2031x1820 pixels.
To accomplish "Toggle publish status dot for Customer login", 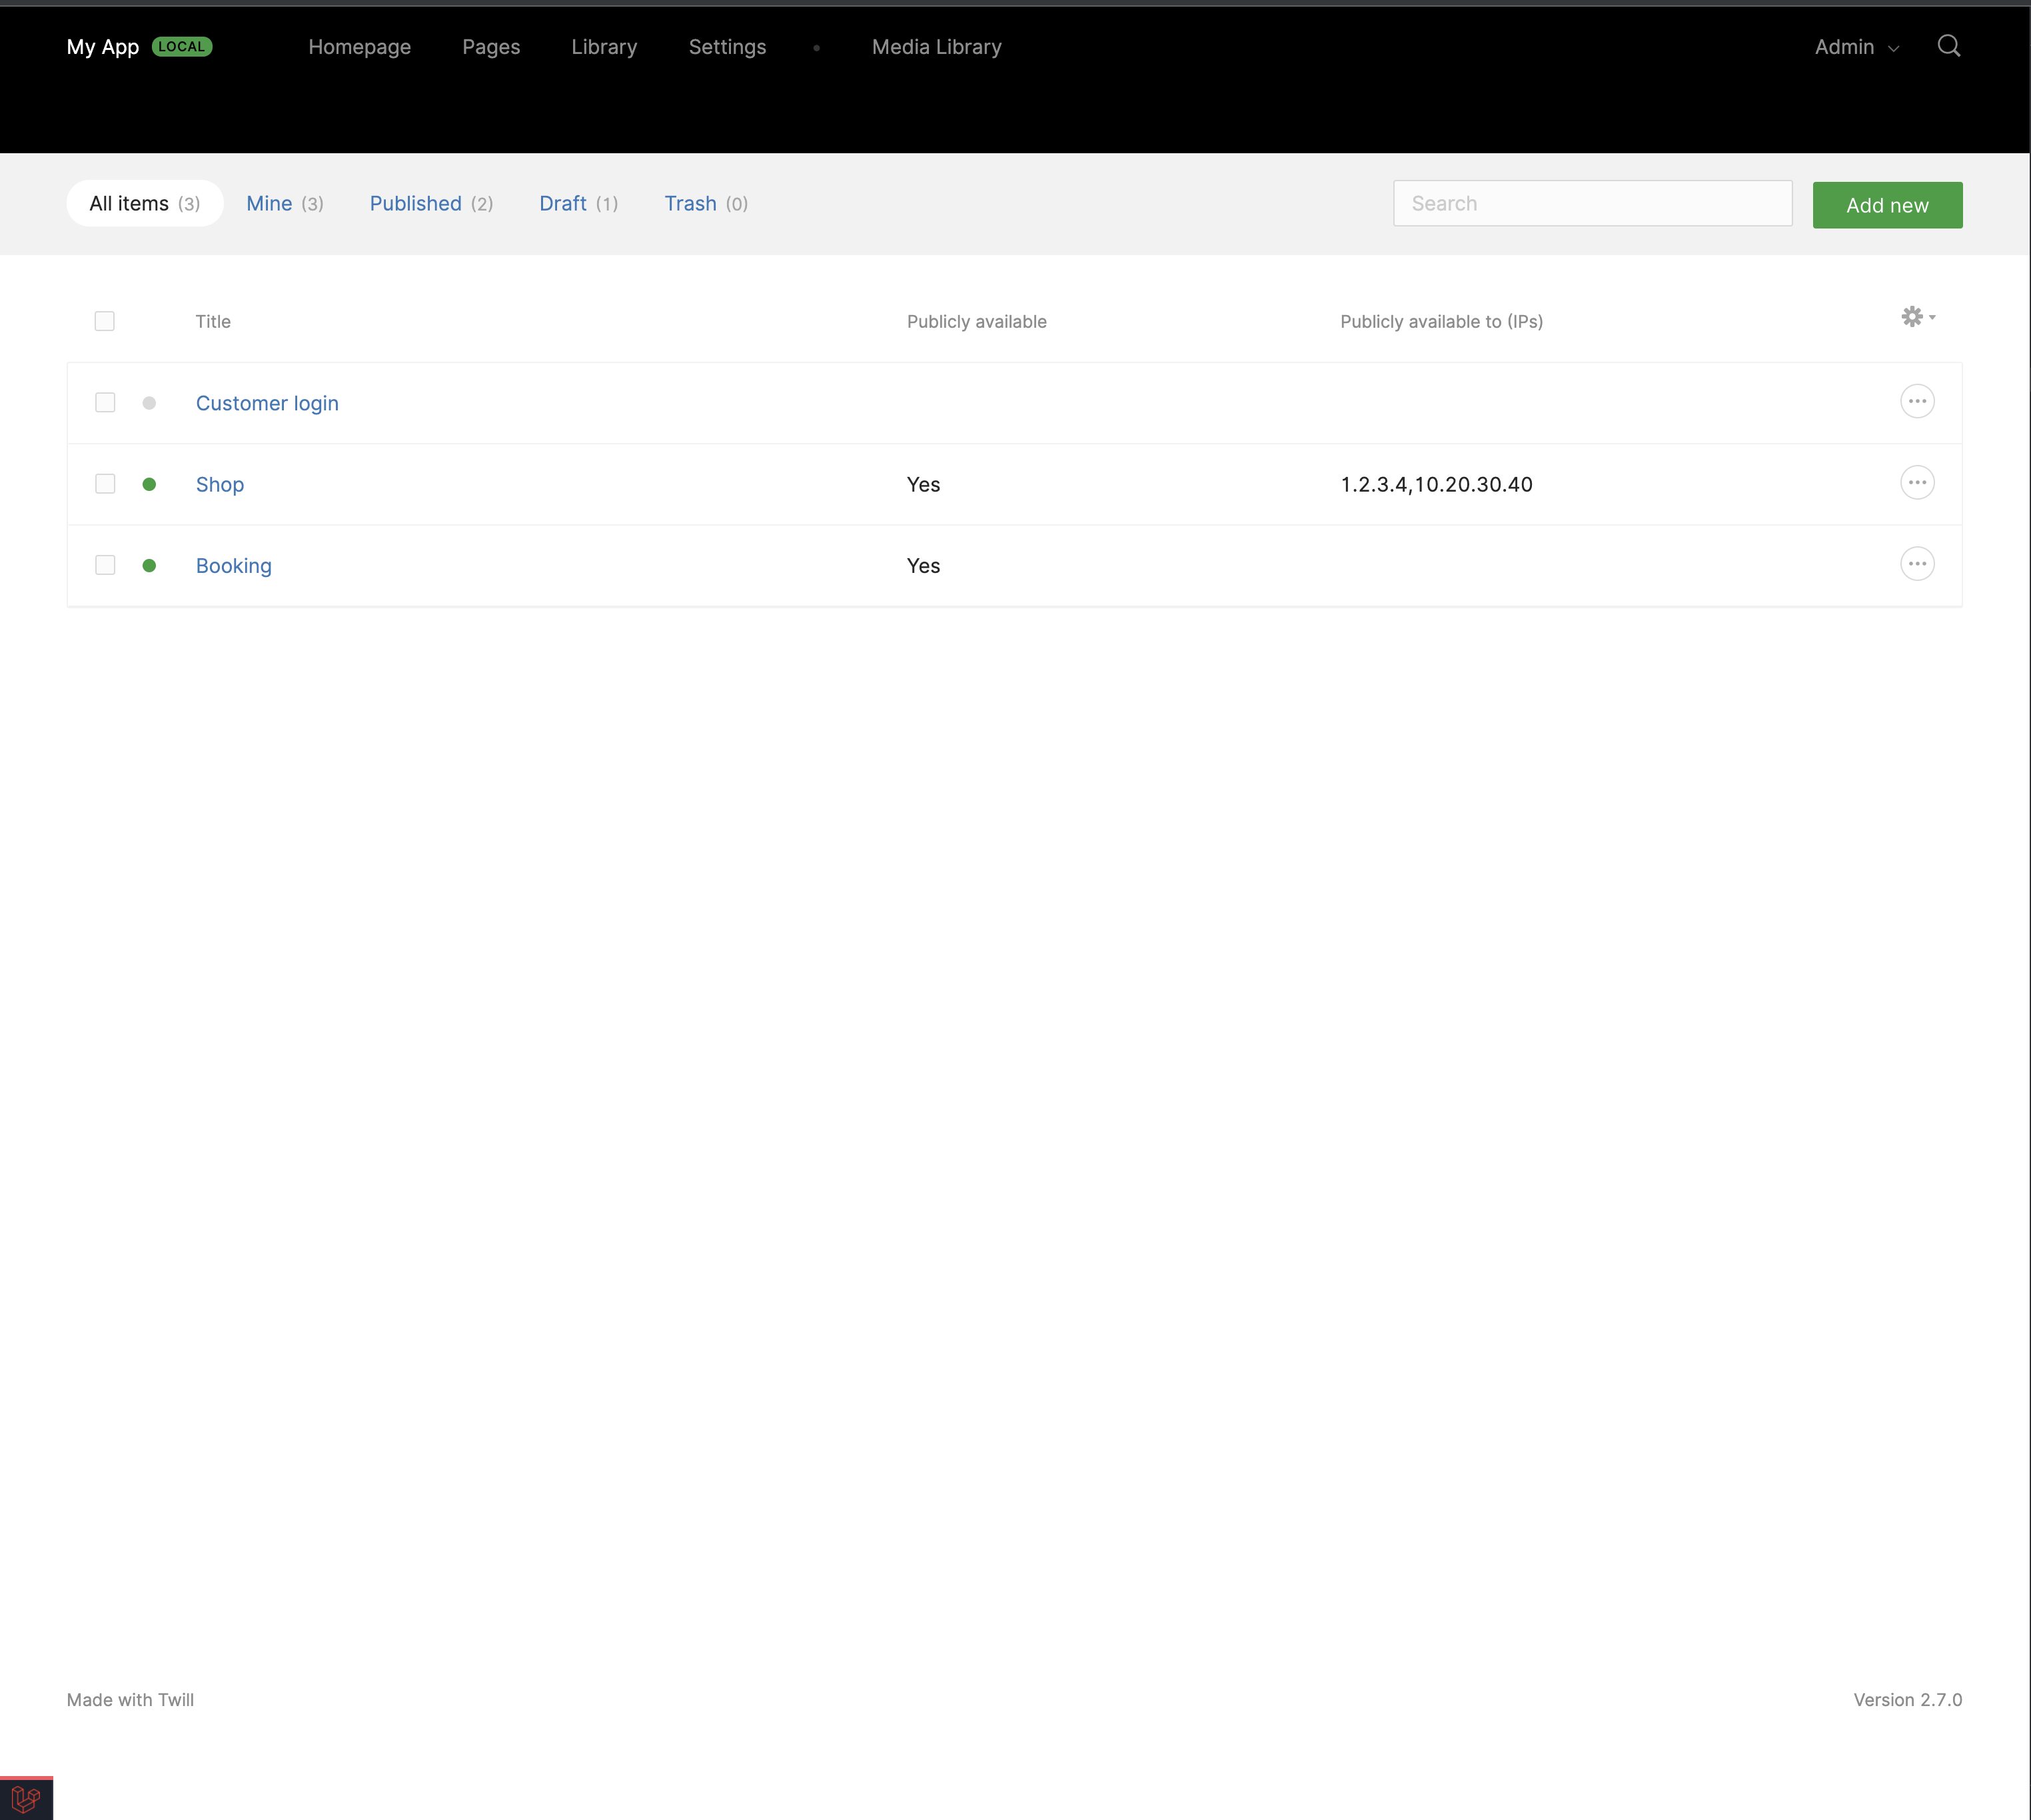I will (x=149, y=403).
